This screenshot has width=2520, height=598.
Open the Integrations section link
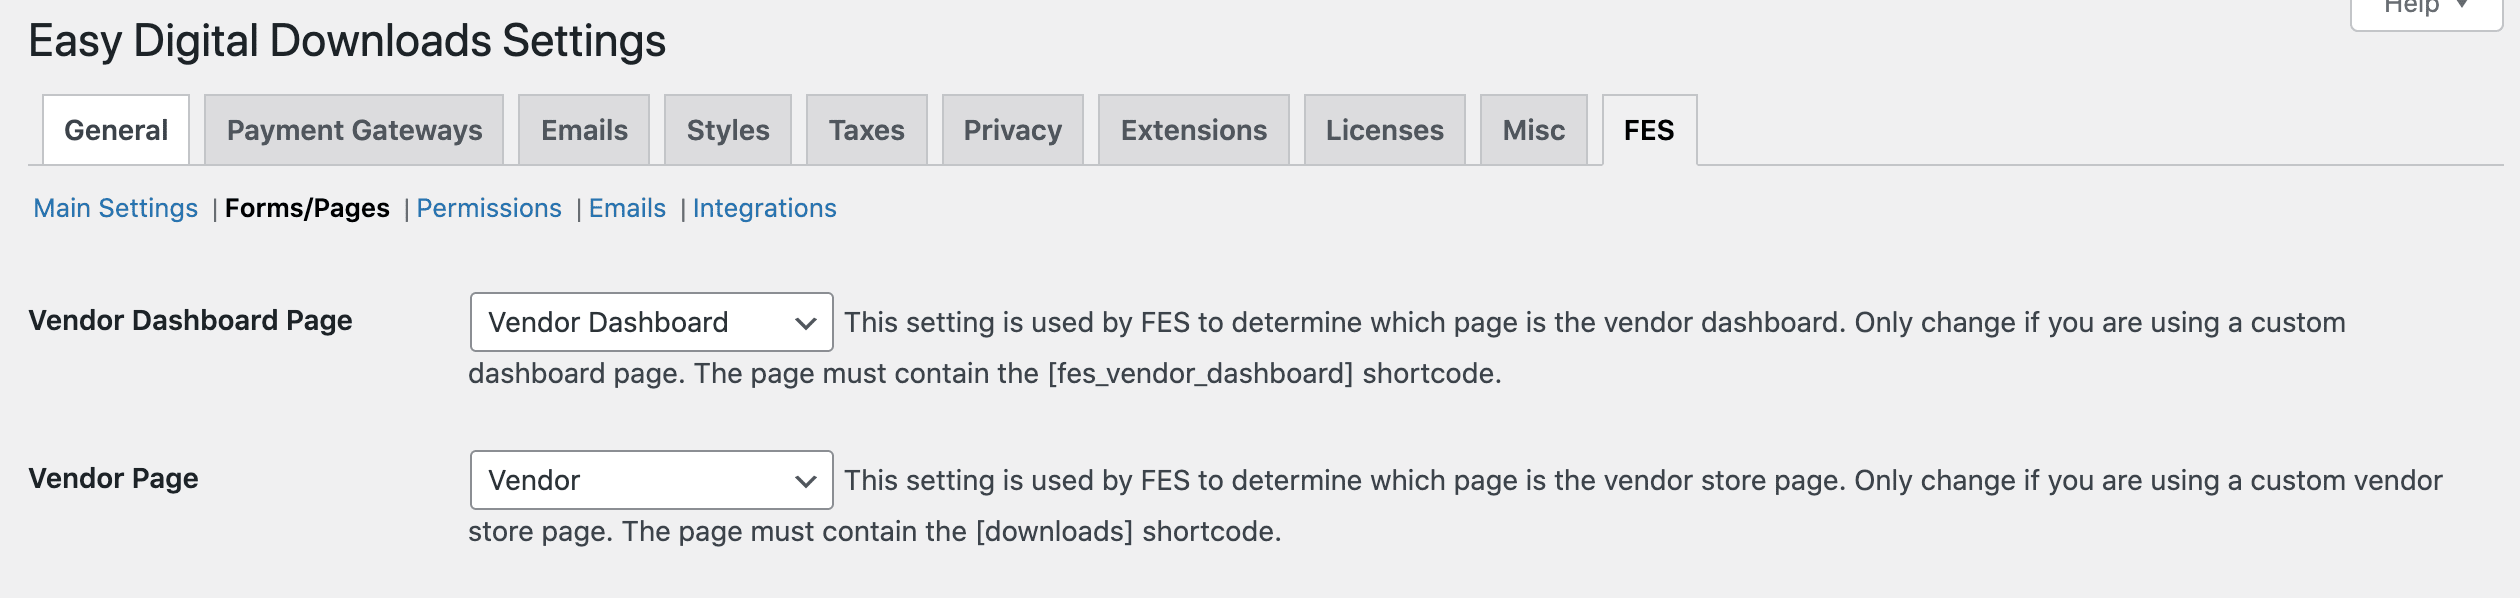click(x=764, y=208)
